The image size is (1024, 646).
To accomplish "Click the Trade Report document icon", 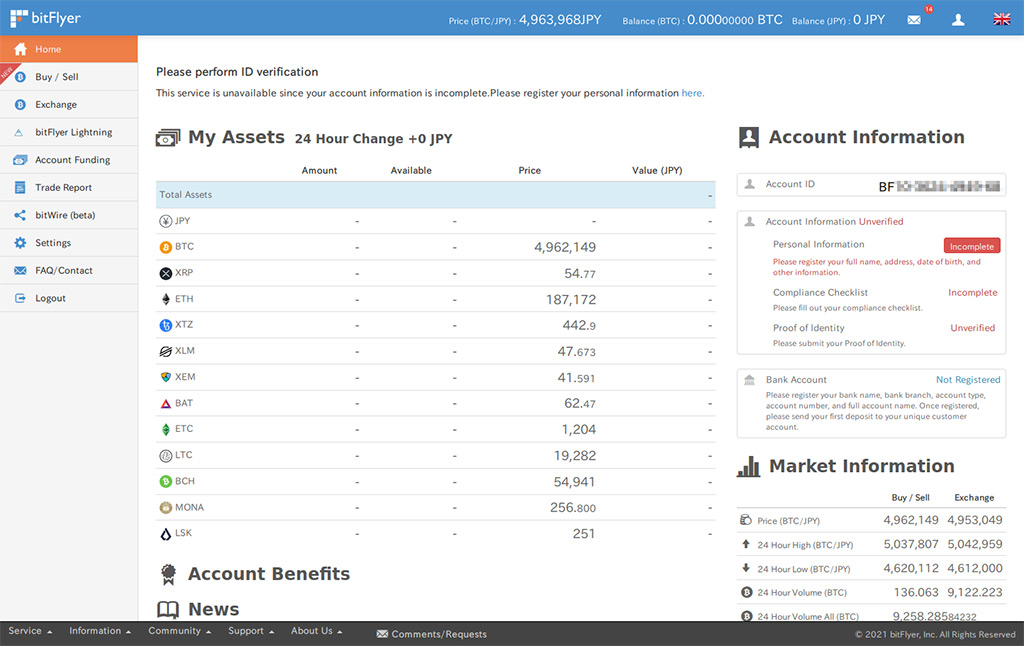I will 20,187.
